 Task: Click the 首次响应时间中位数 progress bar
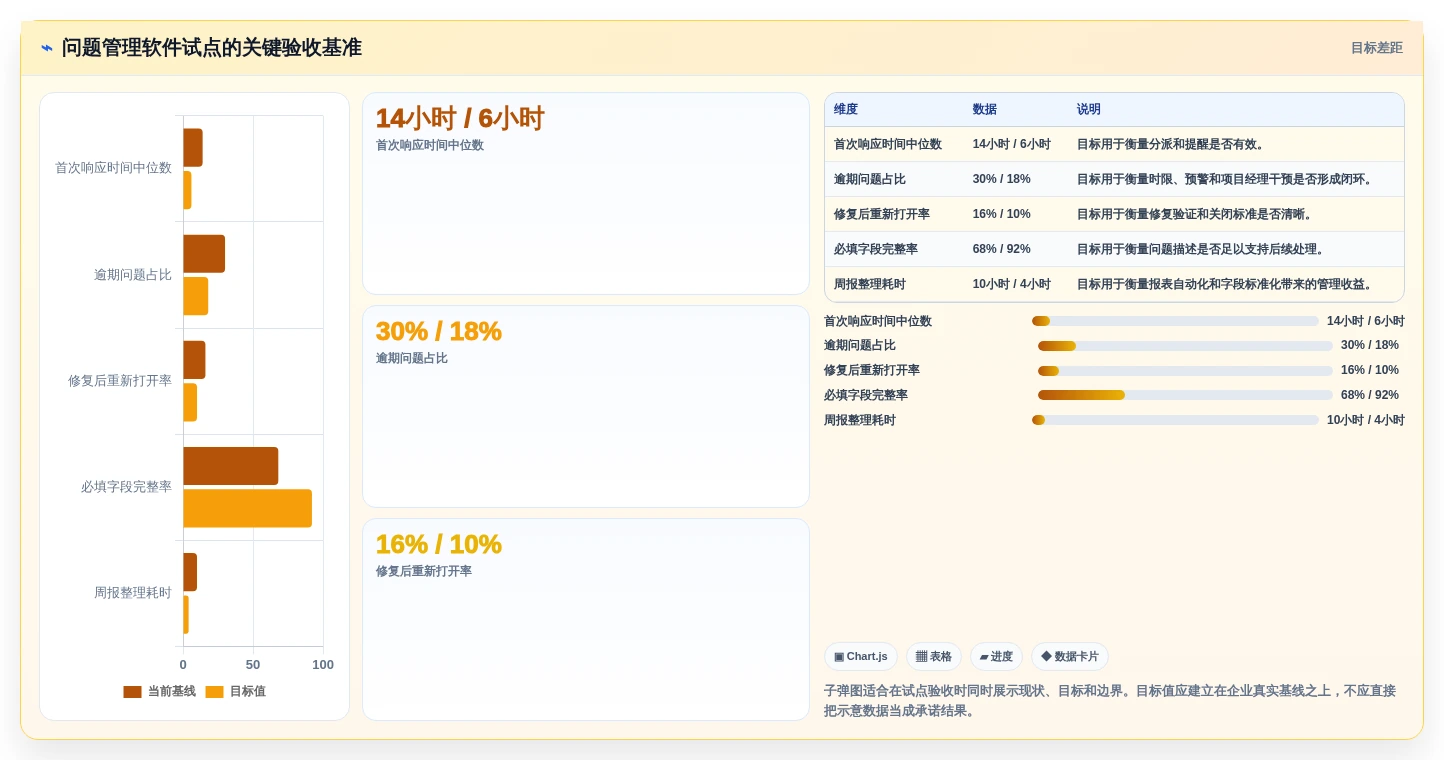coord(1175,321)
